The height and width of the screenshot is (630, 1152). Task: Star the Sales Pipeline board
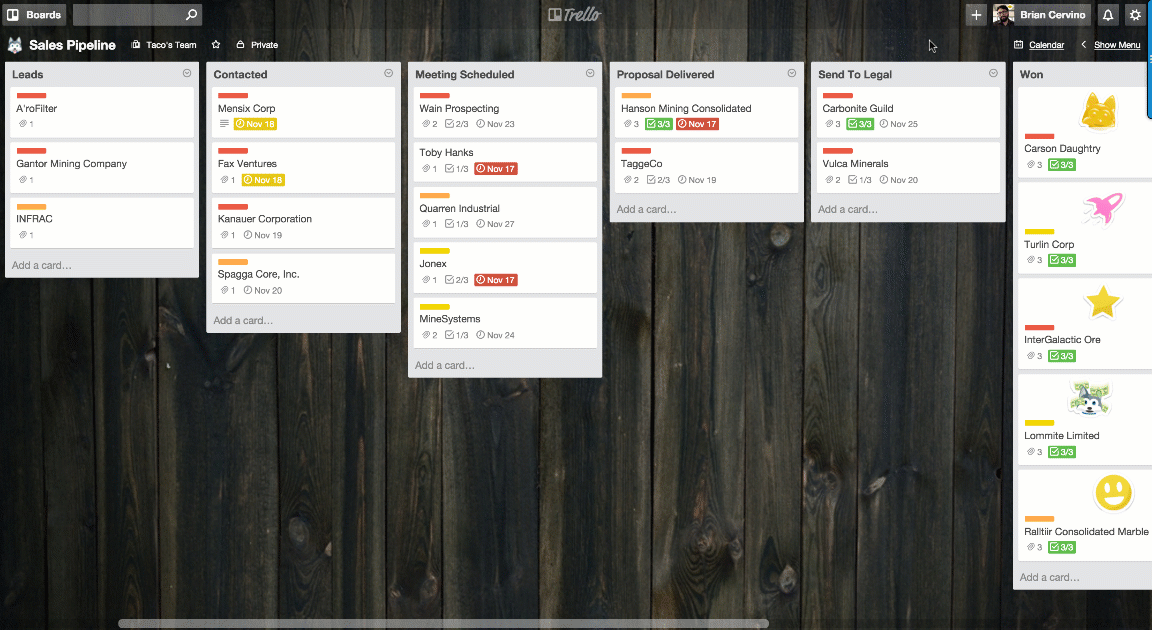[x=216, y=45]
